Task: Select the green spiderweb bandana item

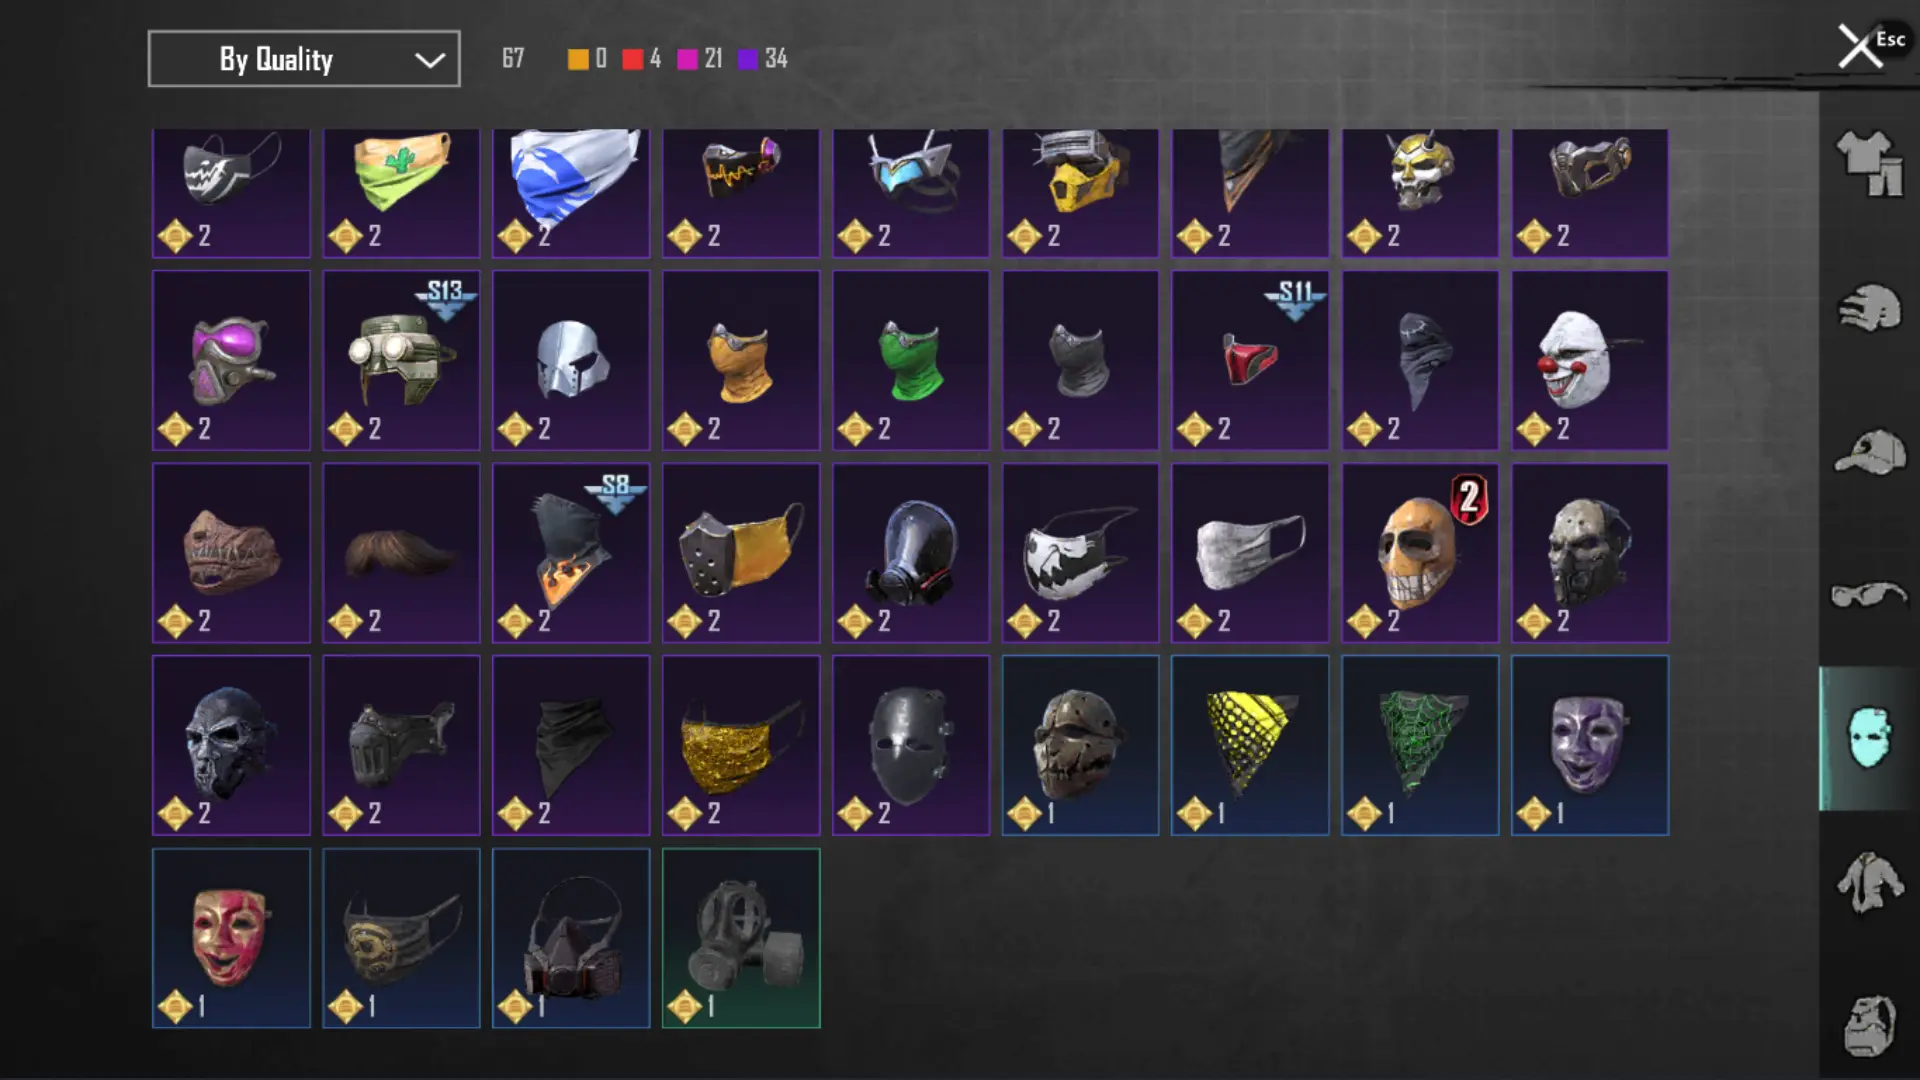Action: coord(1420,745)
